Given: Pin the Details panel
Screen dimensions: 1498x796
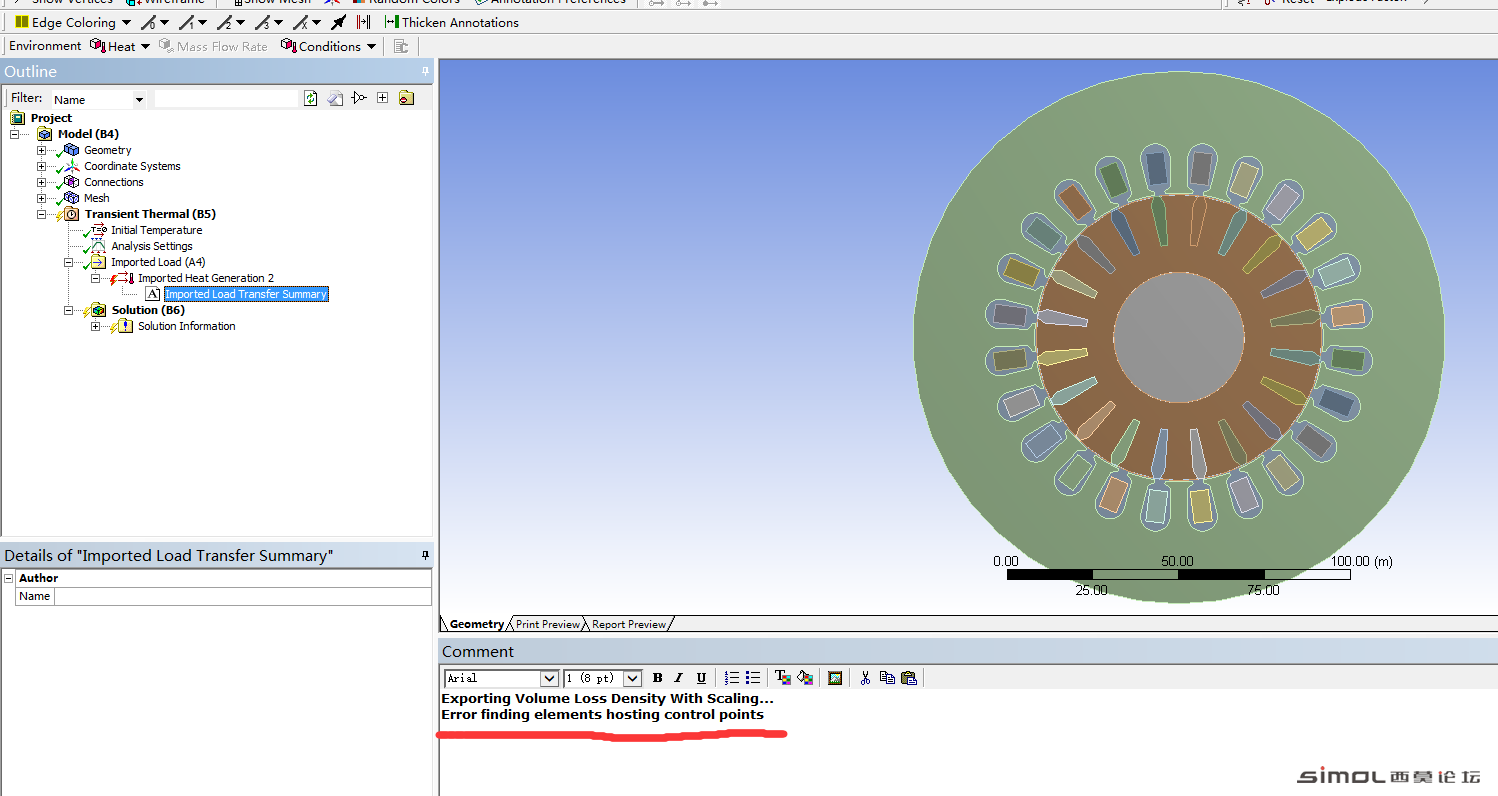Looking at the screenshot, I should point(425,555).
